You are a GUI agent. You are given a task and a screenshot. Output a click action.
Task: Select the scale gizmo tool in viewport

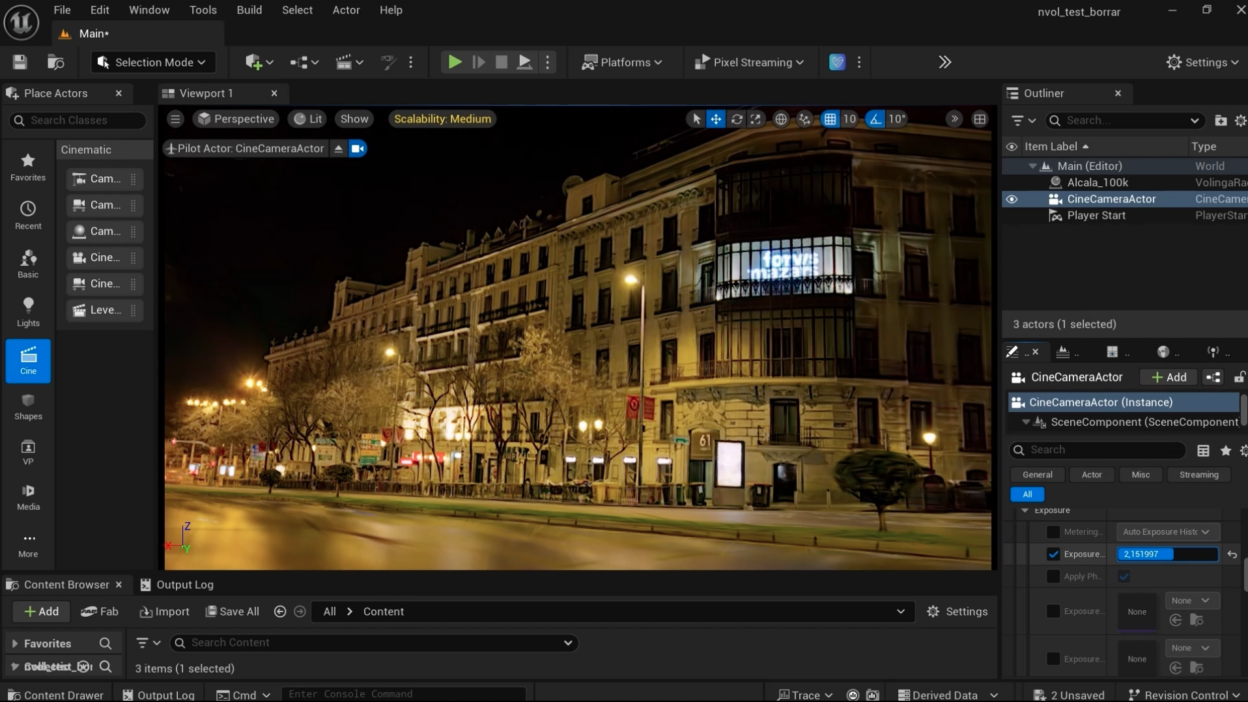pos(756,119)
